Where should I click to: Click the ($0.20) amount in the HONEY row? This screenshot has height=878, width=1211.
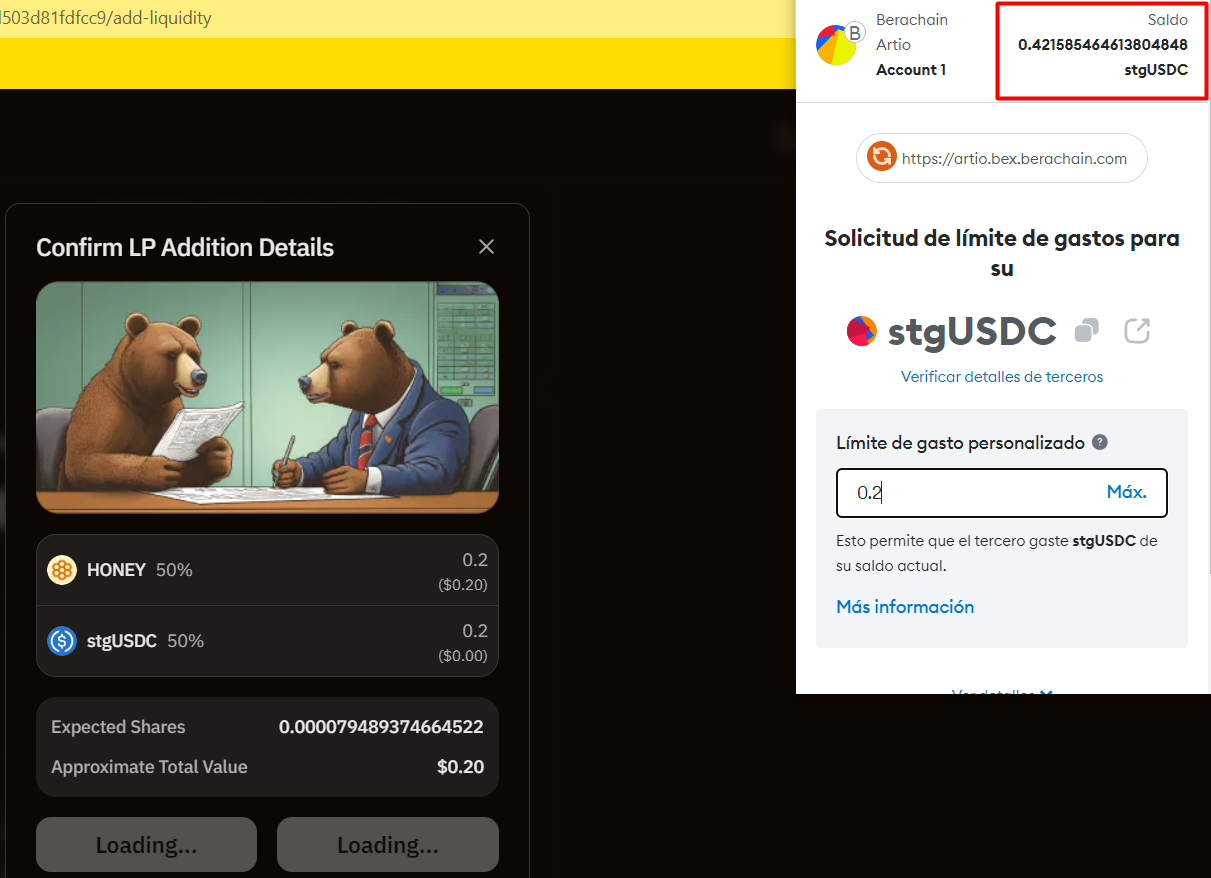[463, 585]
